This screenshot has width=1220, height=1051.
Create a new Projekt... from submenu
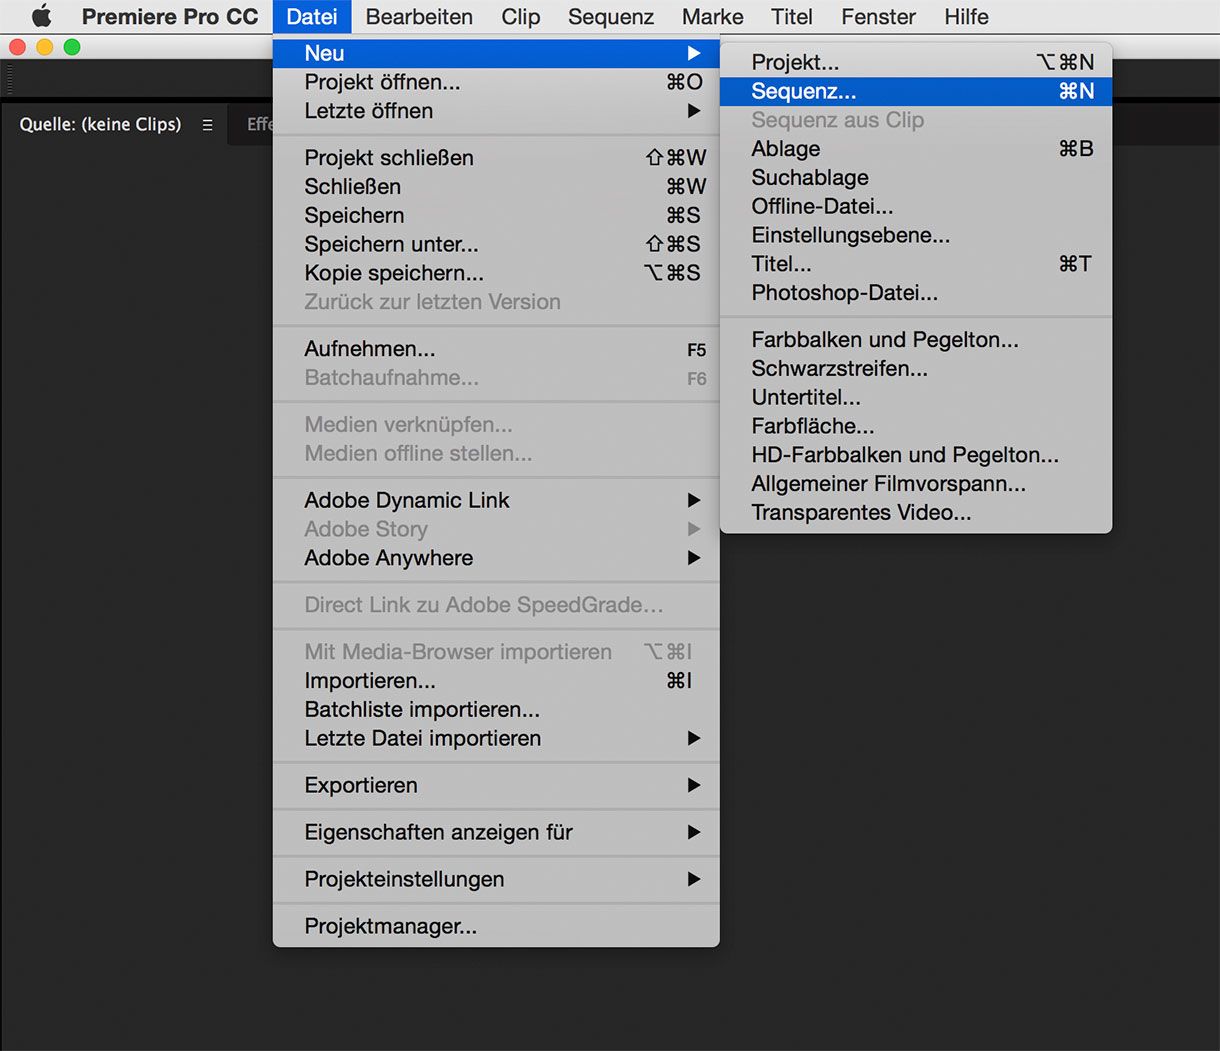click(916, 62)
